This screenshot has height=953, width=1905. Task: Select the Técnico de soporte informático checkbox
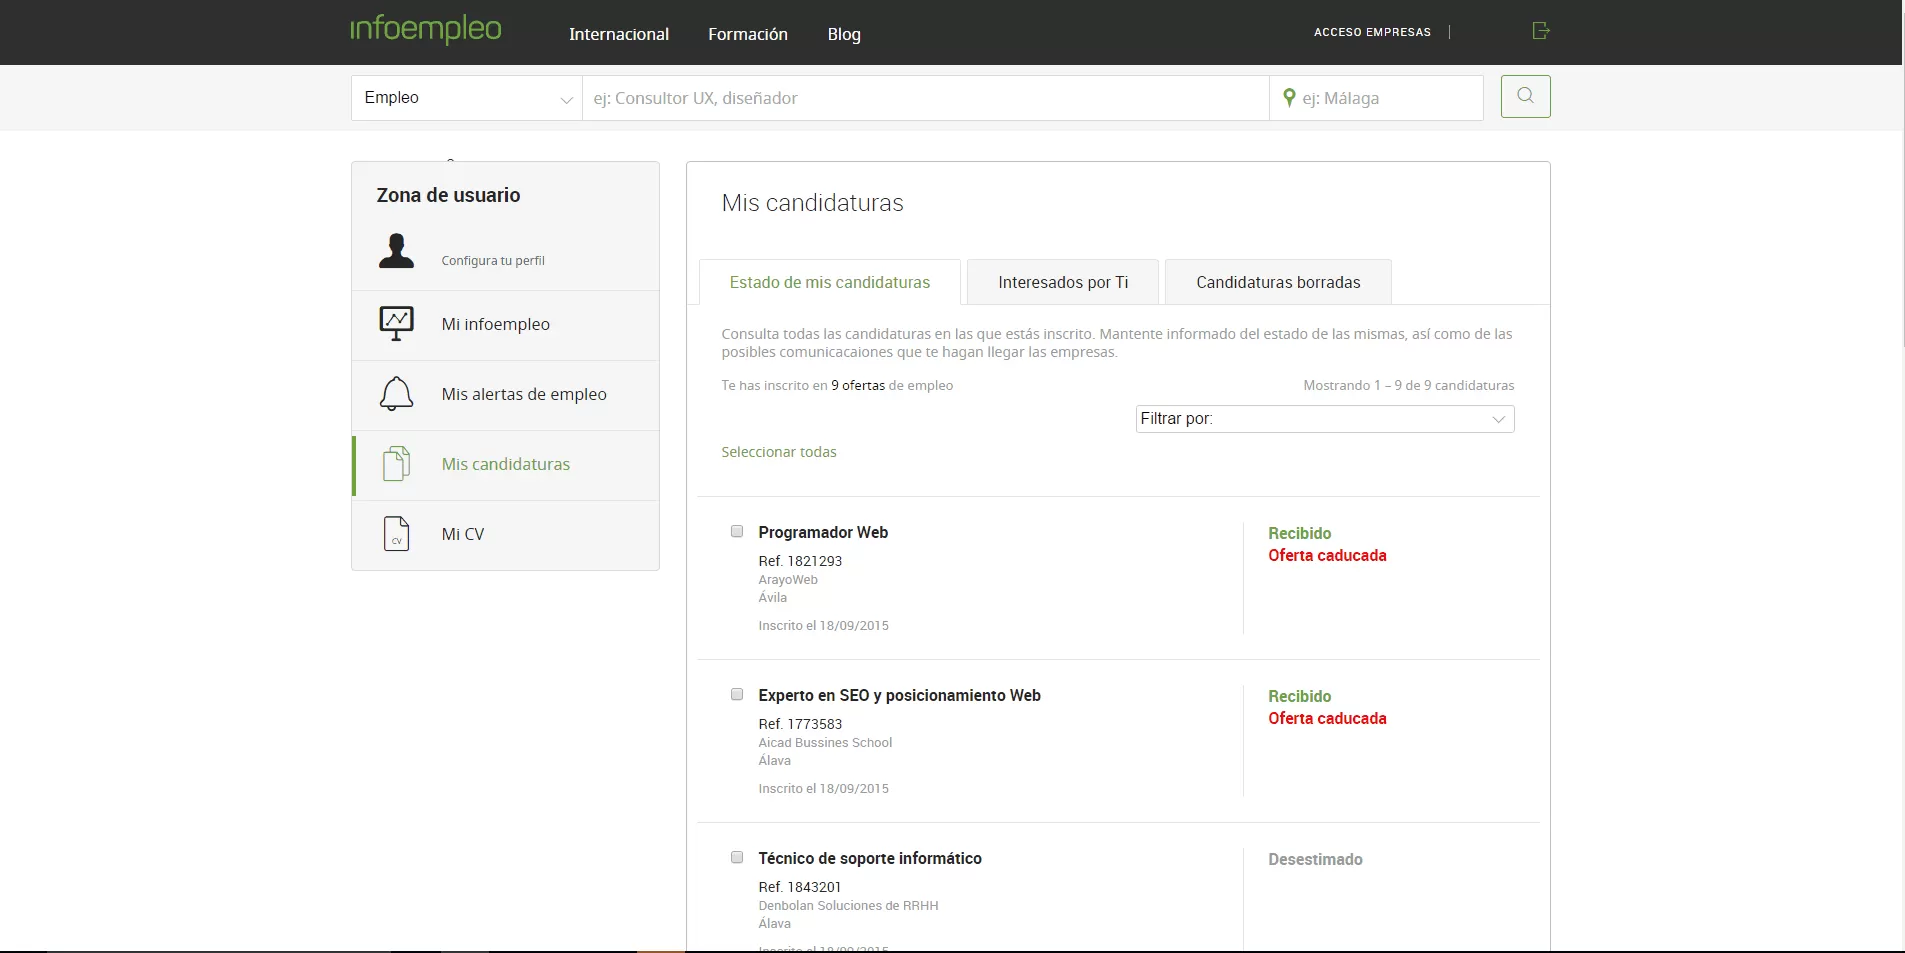click(x=737, y=857)
